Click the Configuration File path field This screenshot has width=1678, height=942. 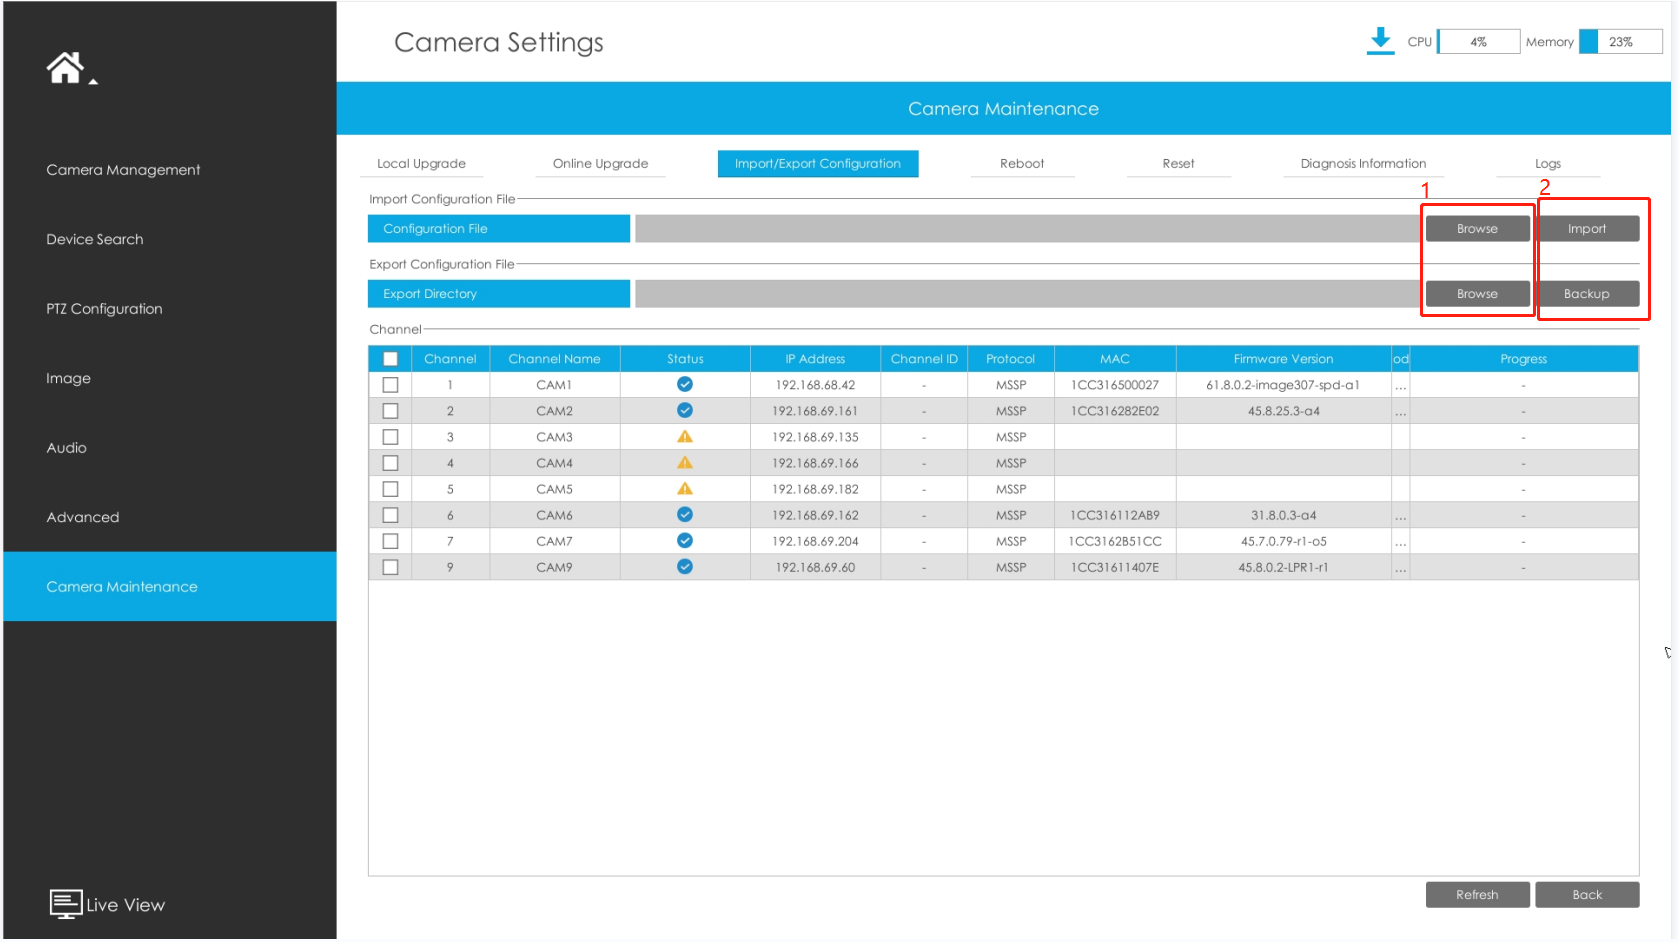1027,229
